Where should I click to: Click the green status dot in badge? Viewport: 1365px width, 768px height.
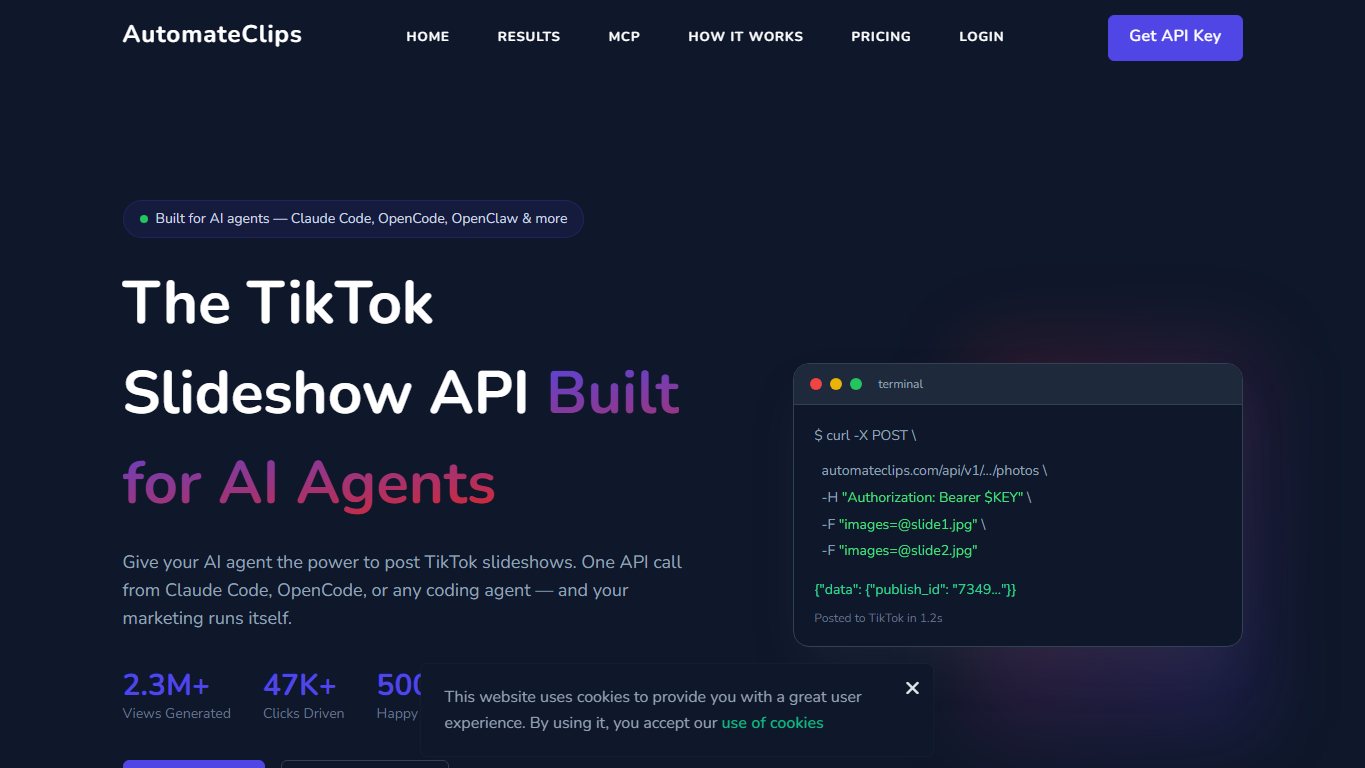[144, 219]
